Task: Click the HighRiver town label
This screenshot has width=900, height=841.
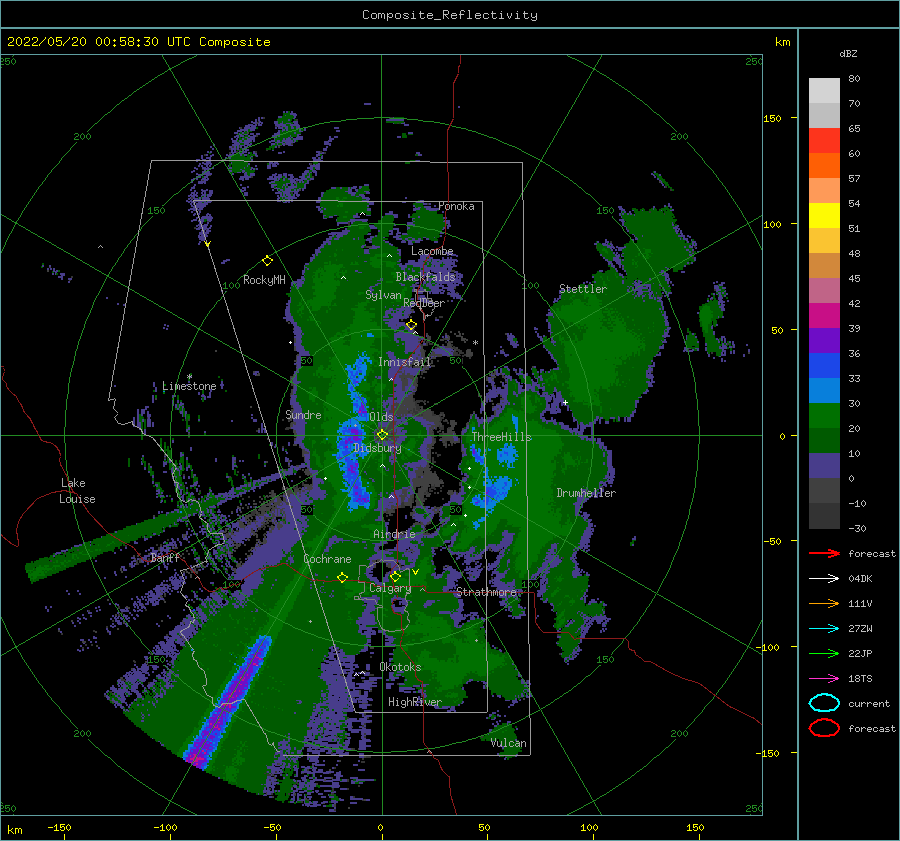Action: pyautogui.click(x=415, y=702)
